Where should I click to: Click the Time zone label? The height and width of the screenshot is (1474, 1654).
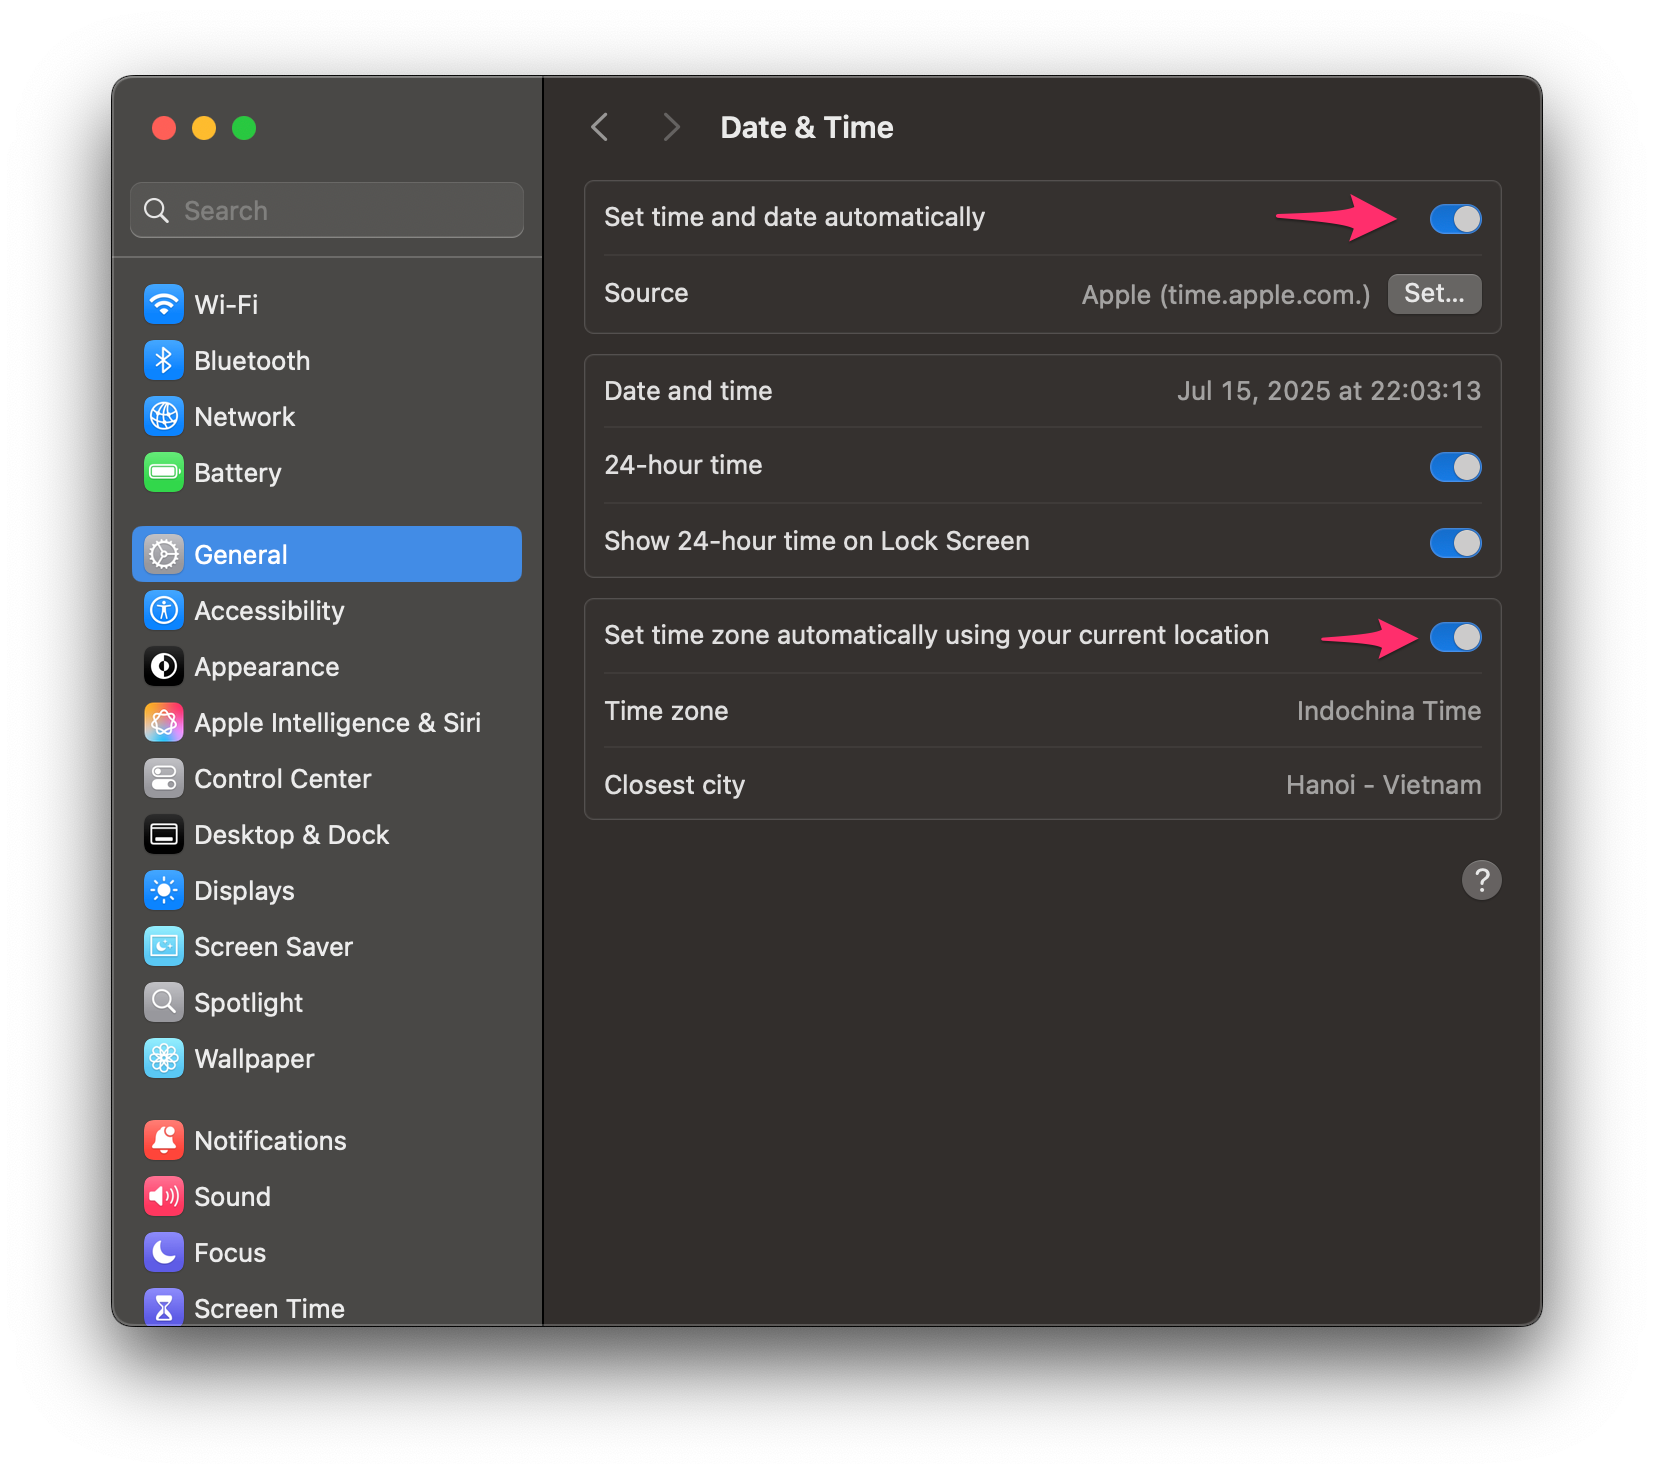tap(666, 711)
